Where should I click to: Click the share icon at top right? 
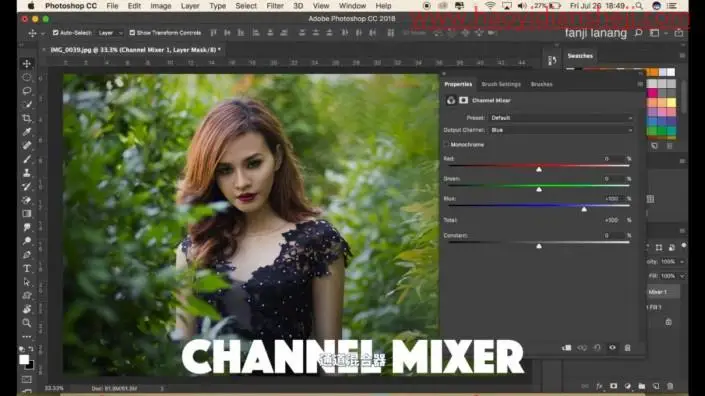pos(679,33)
